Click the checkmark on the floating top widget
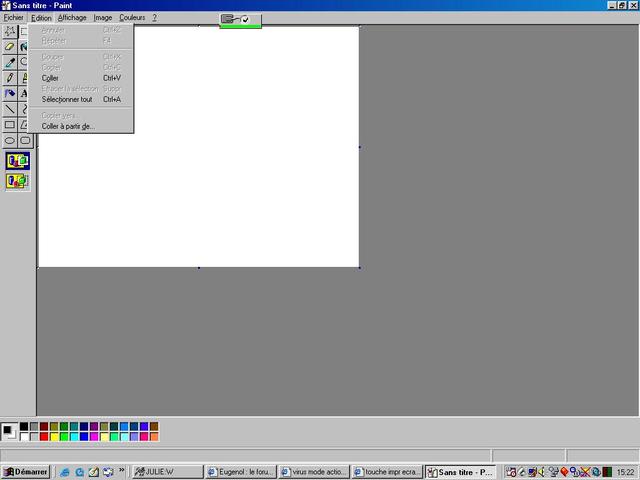 click(x=245, y=19)
